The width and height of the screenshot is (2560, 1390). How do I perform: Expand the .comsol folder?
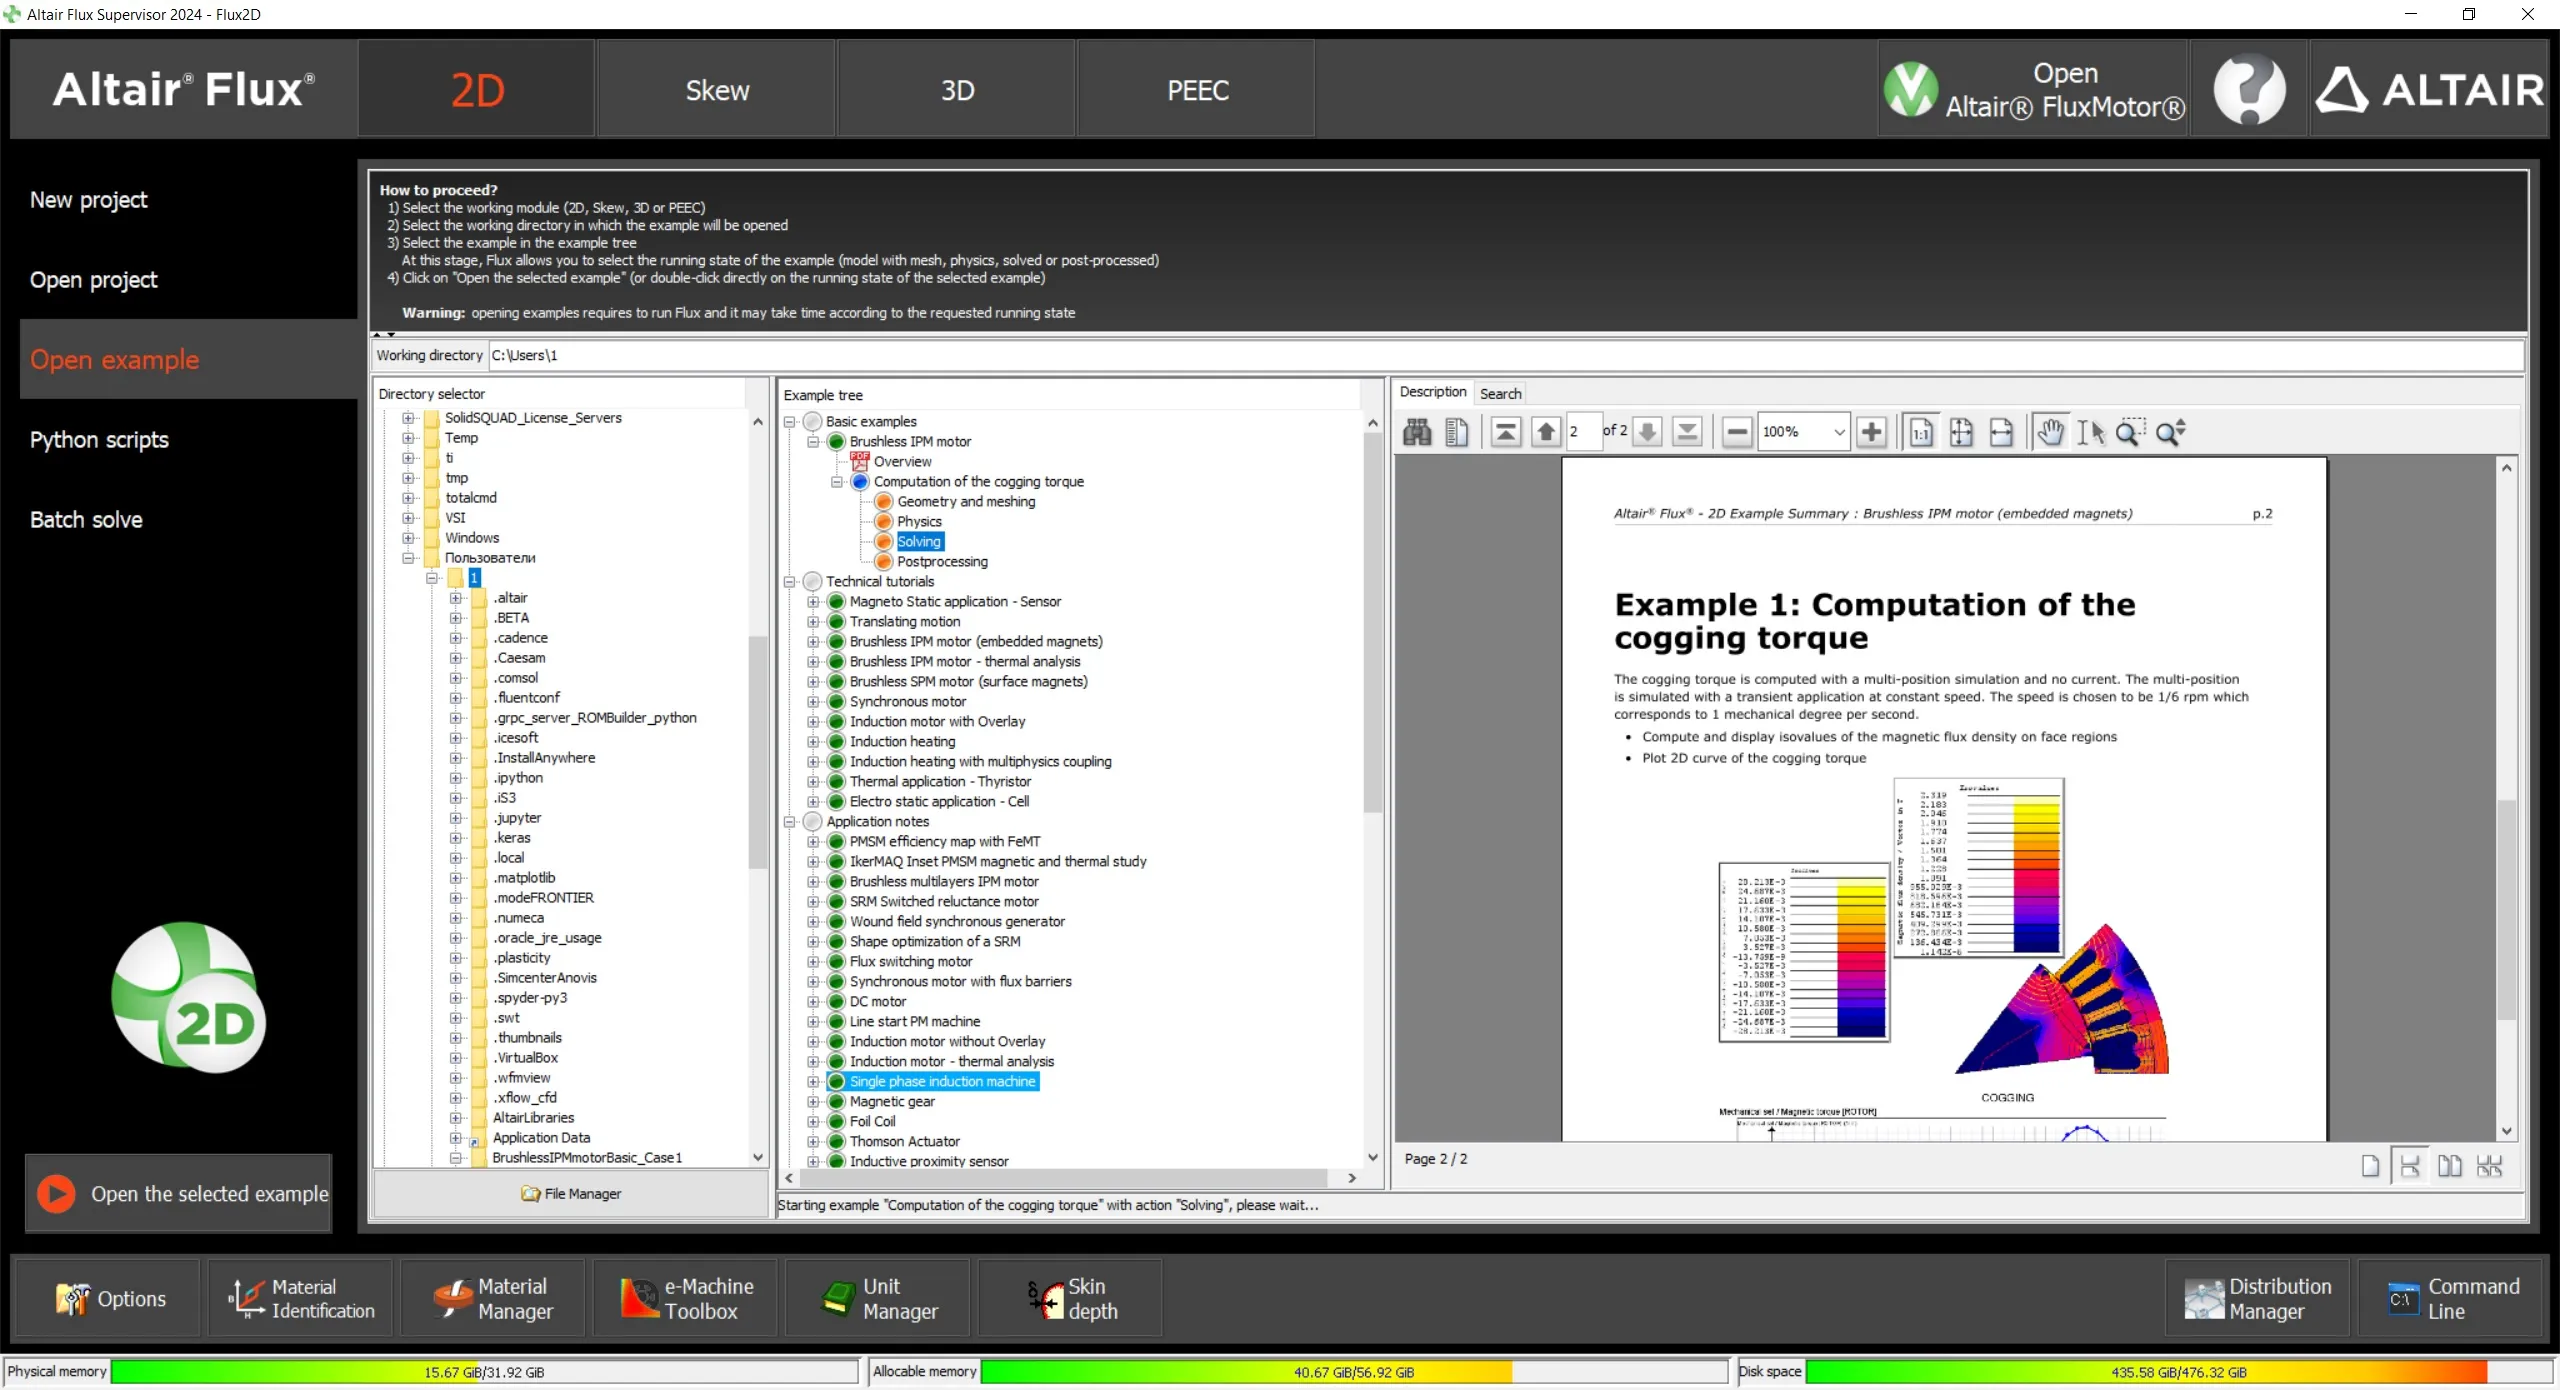point(456,678)
